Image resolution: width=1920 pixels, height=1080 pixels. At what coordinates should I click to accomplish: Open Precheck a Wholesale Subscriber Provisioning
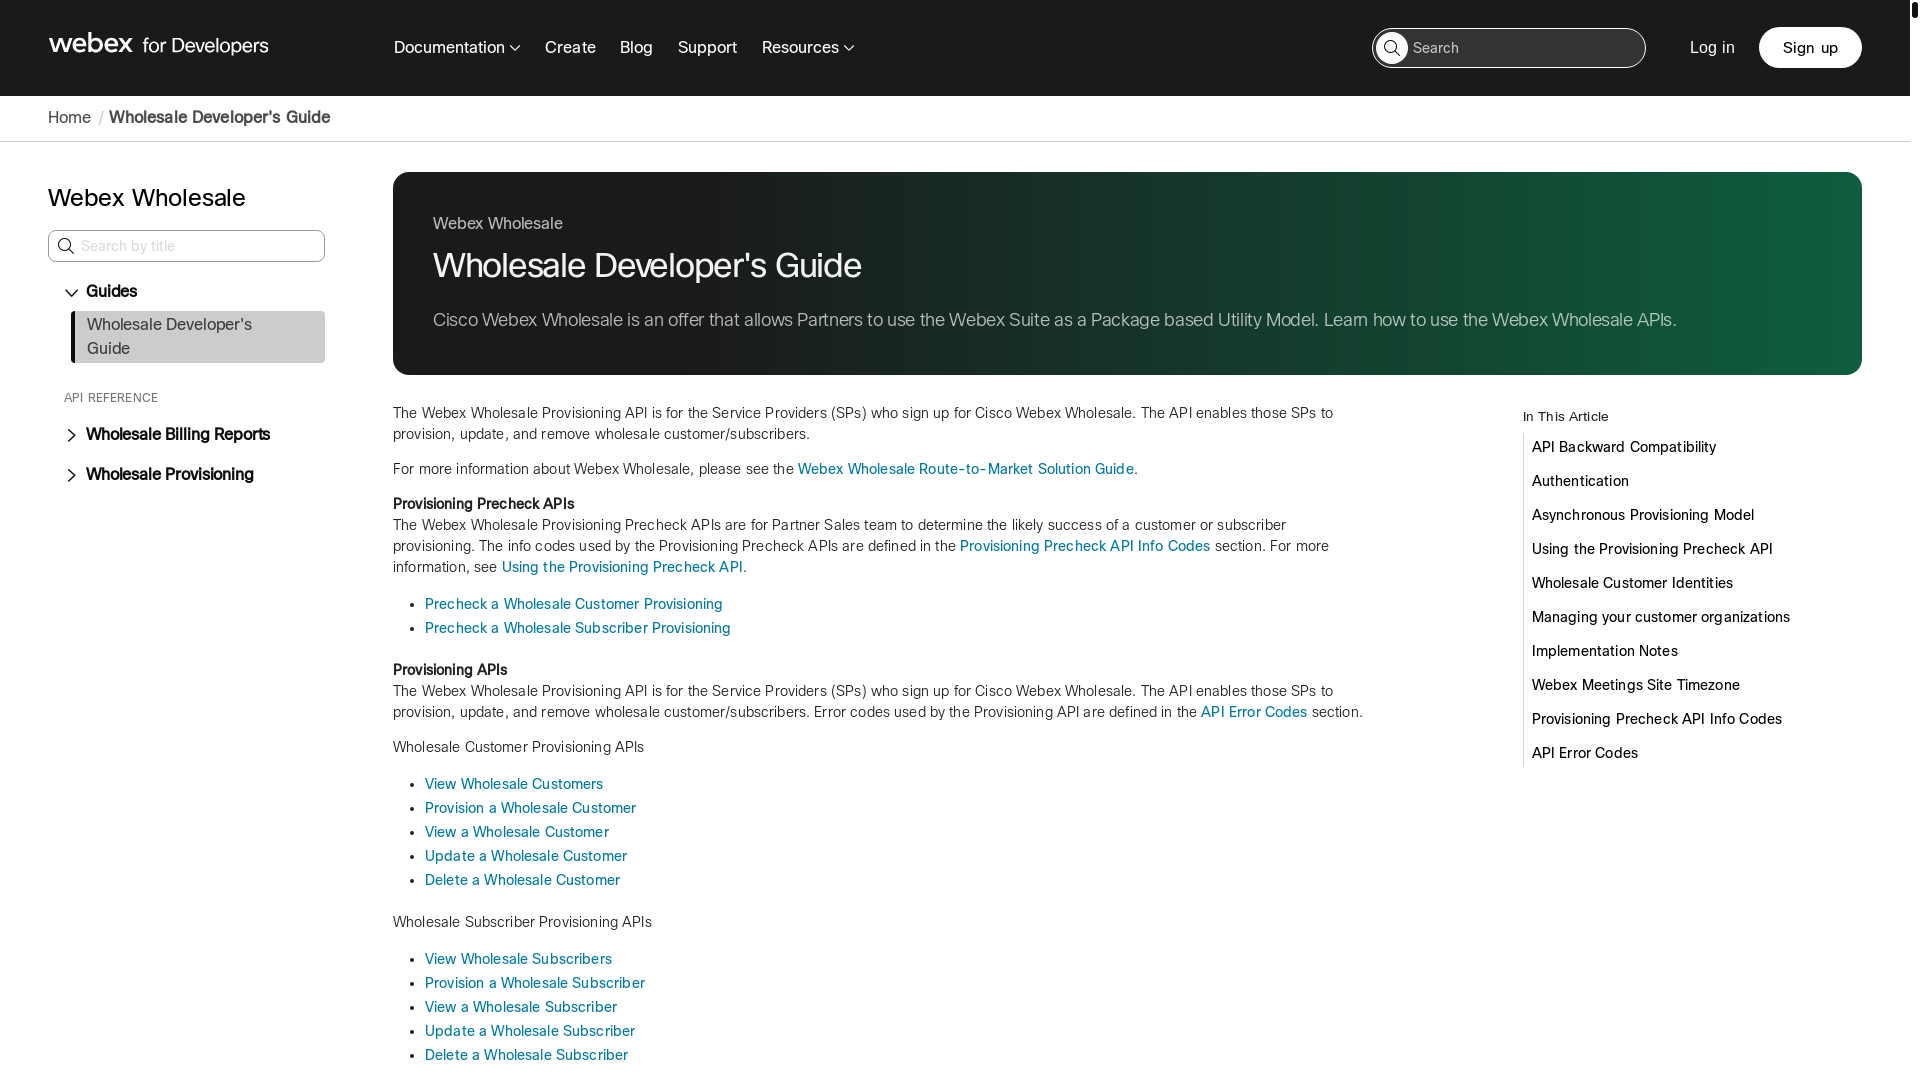(577, 628)
